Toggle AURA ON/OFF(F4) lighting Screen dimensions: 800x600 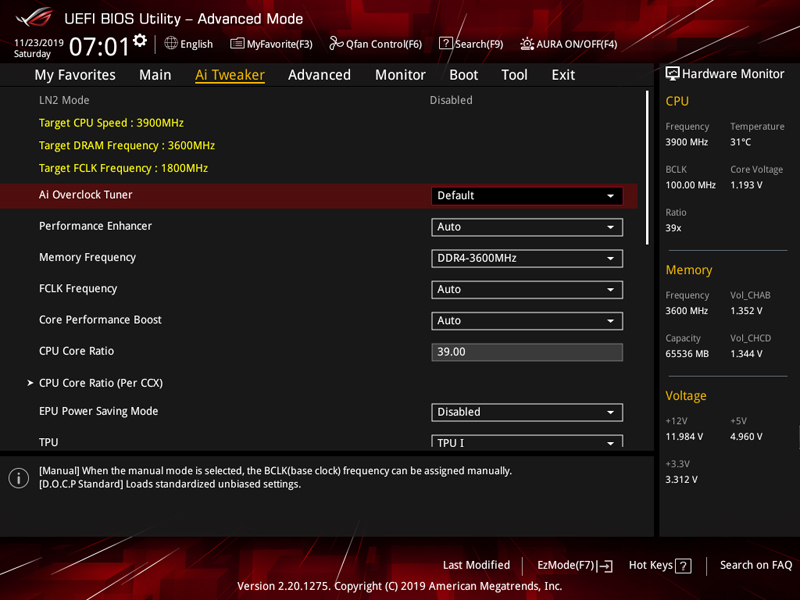coord(569,44)
